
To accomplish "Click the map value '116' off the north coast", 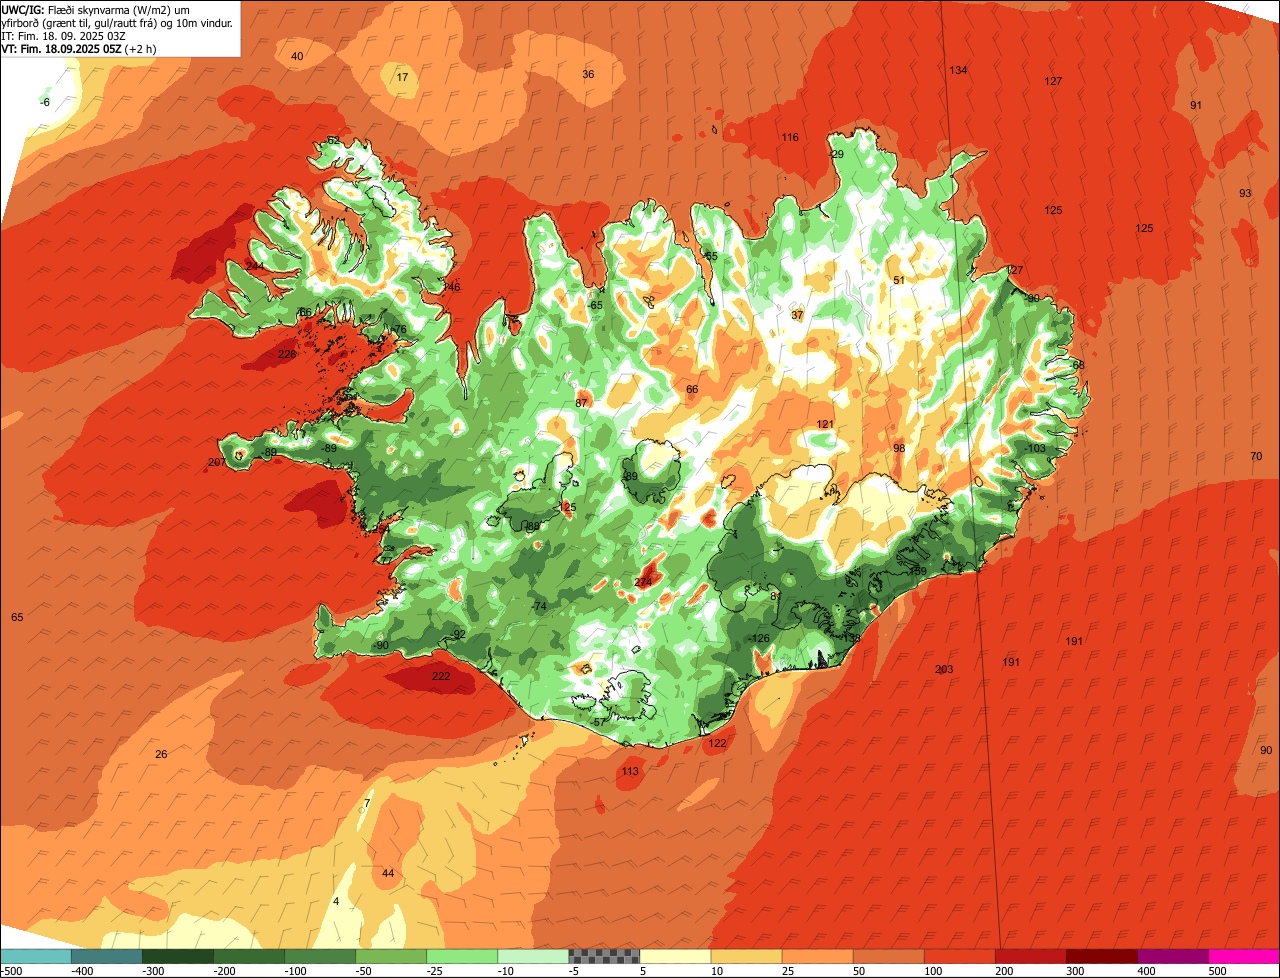I will coord(790,138).
